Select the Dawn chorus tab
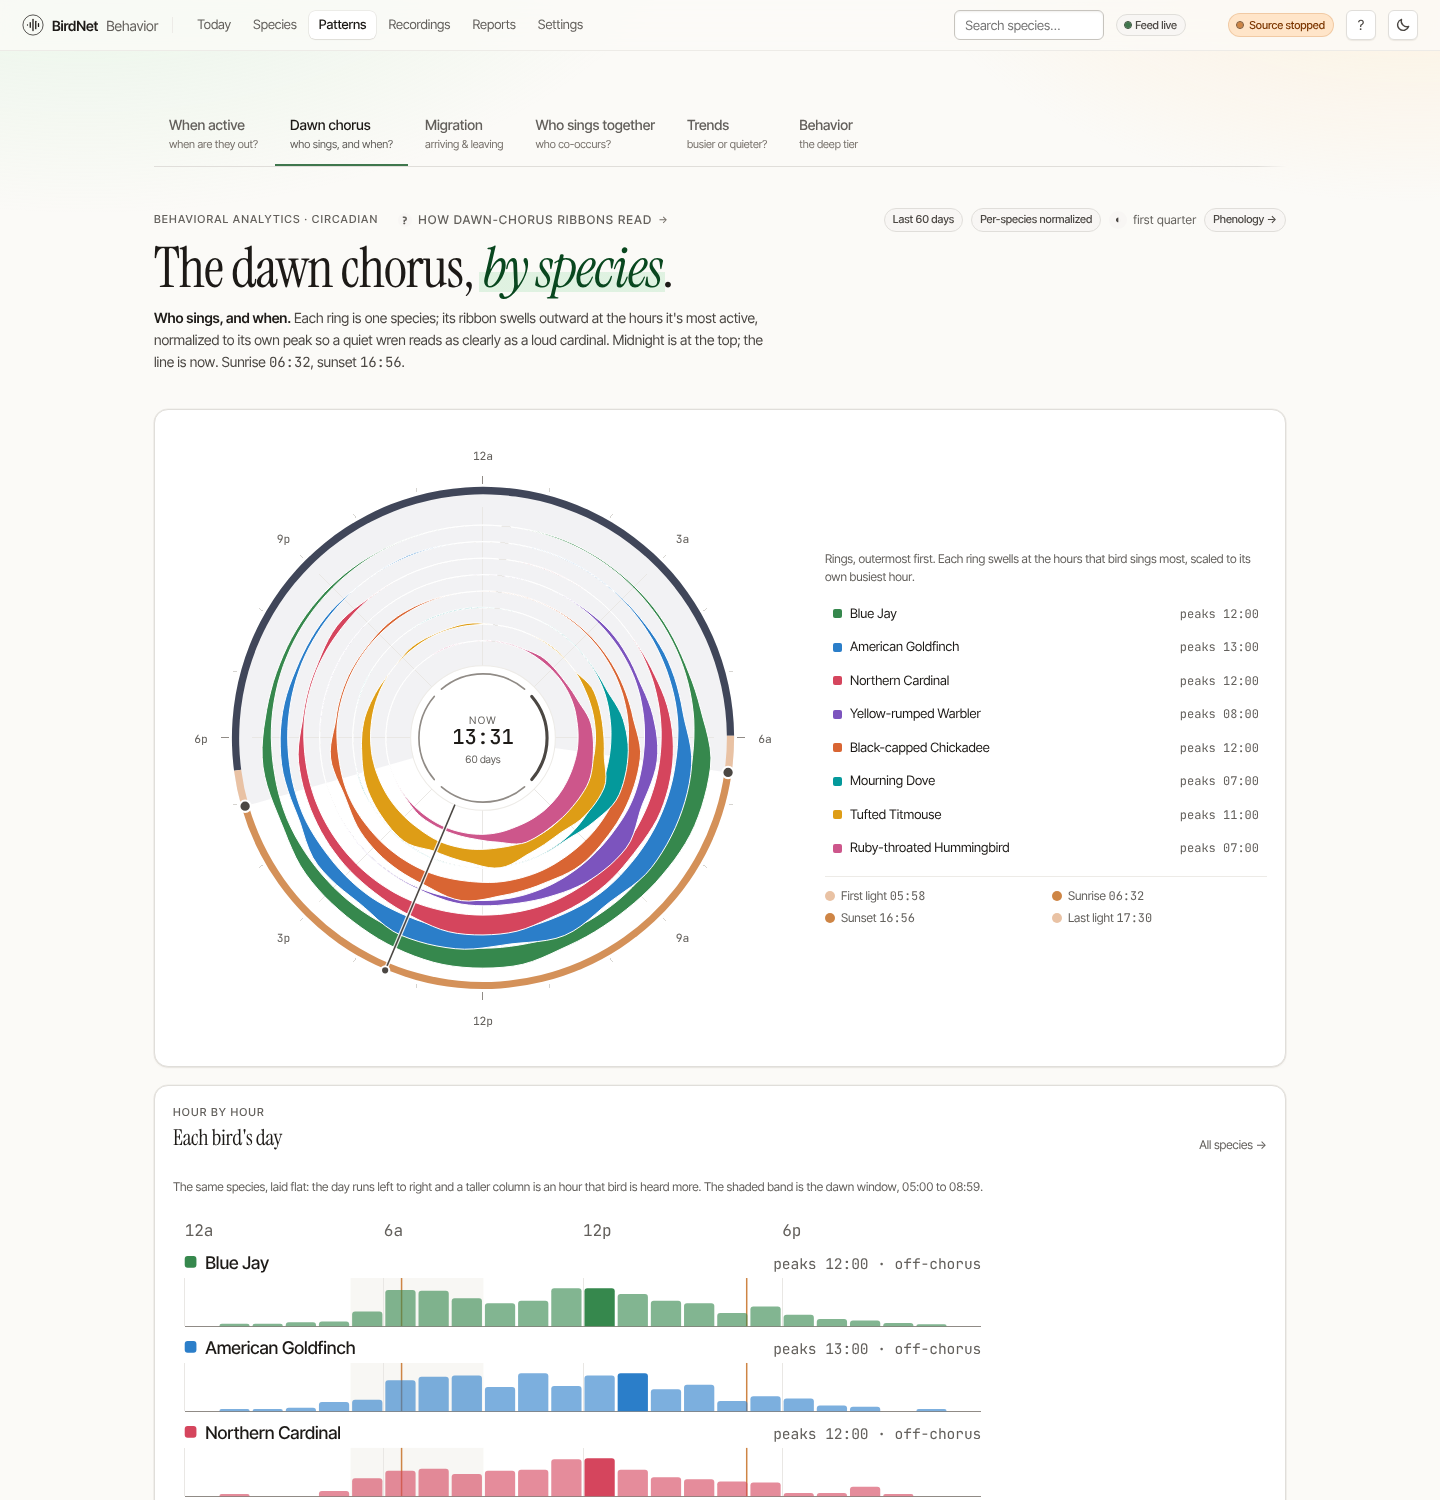 click(341, 134)
